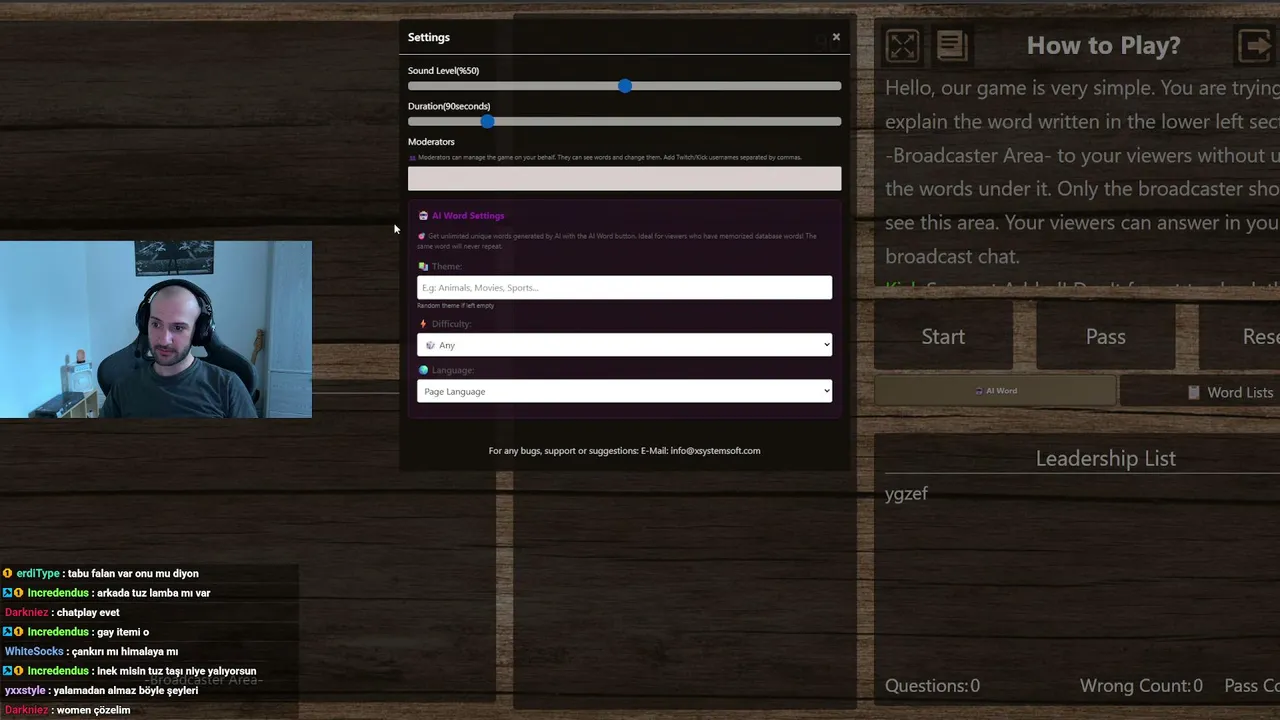Click the AI Word button
This screenshot has height=720, width=1280.
(x=995, y=391)
